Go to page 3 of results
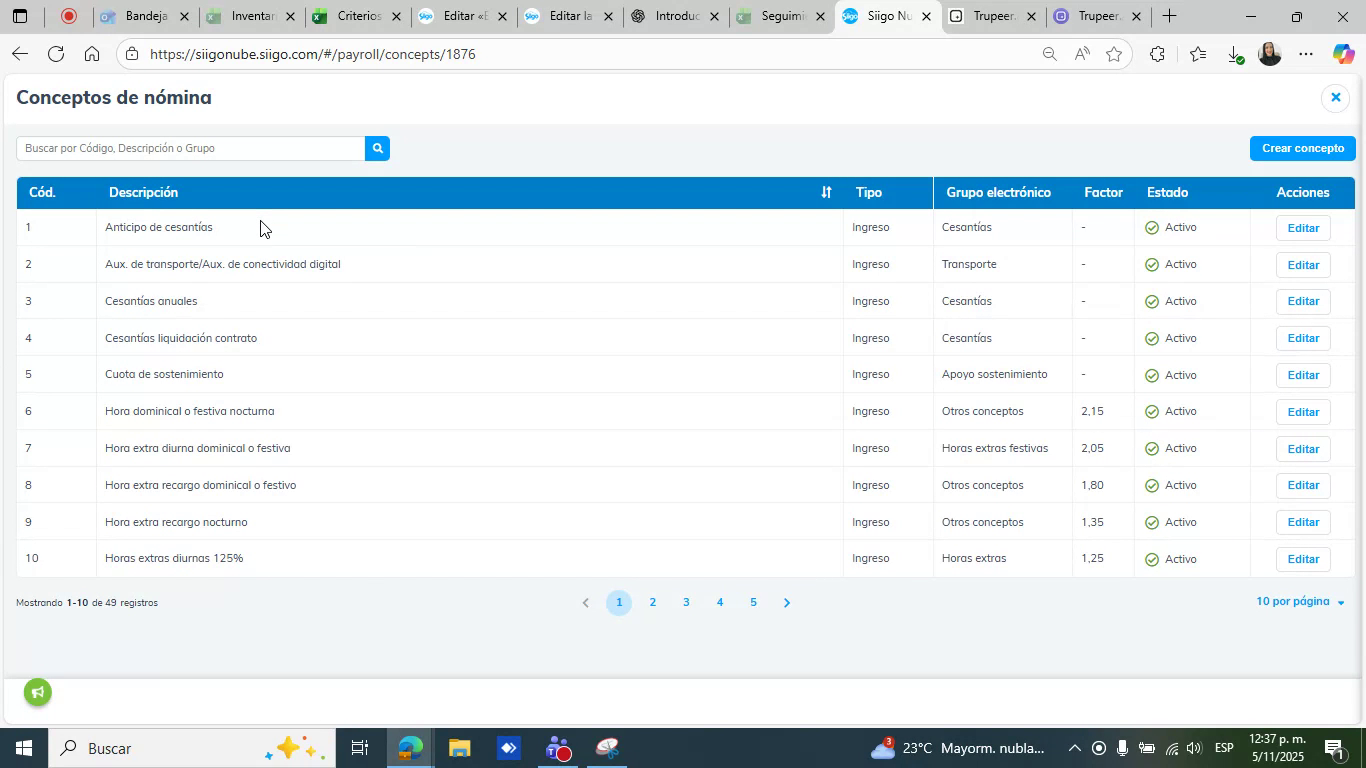 click(686, 603)
